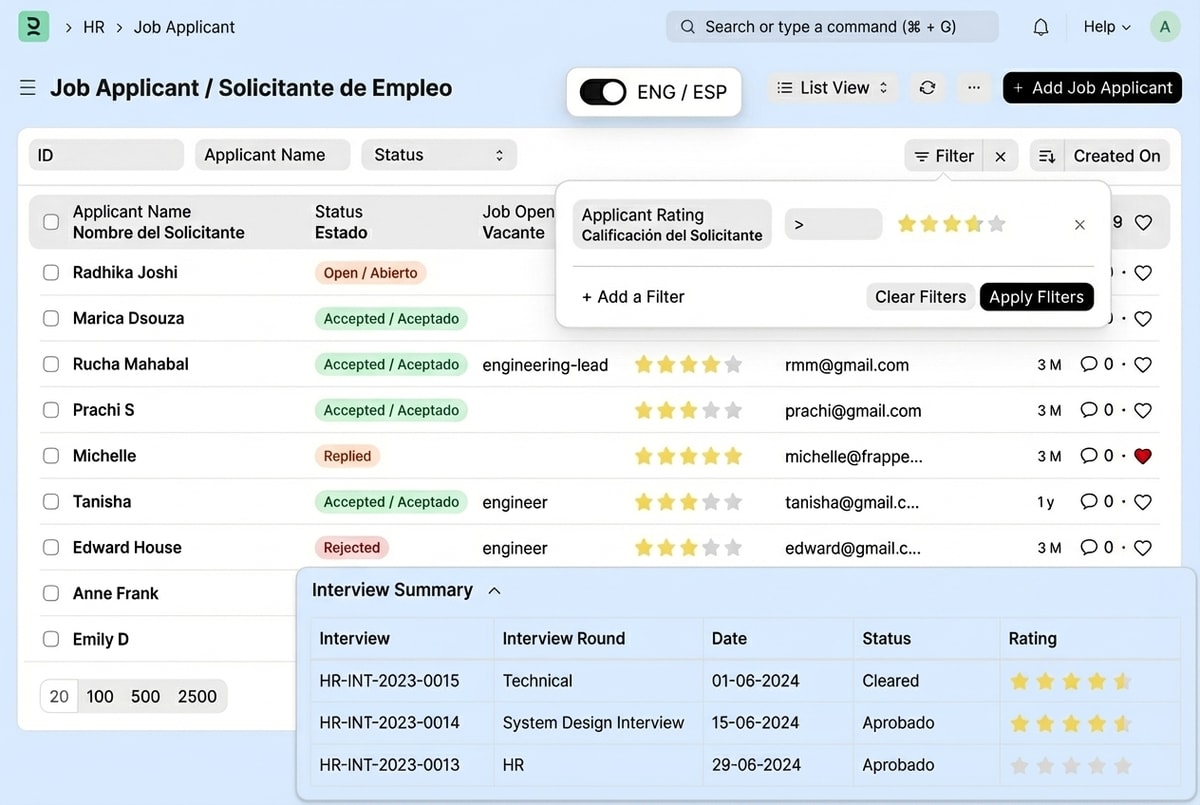Open the three-dots more options menu
The image size is (1200, 805).
click(x=973, y=88)
